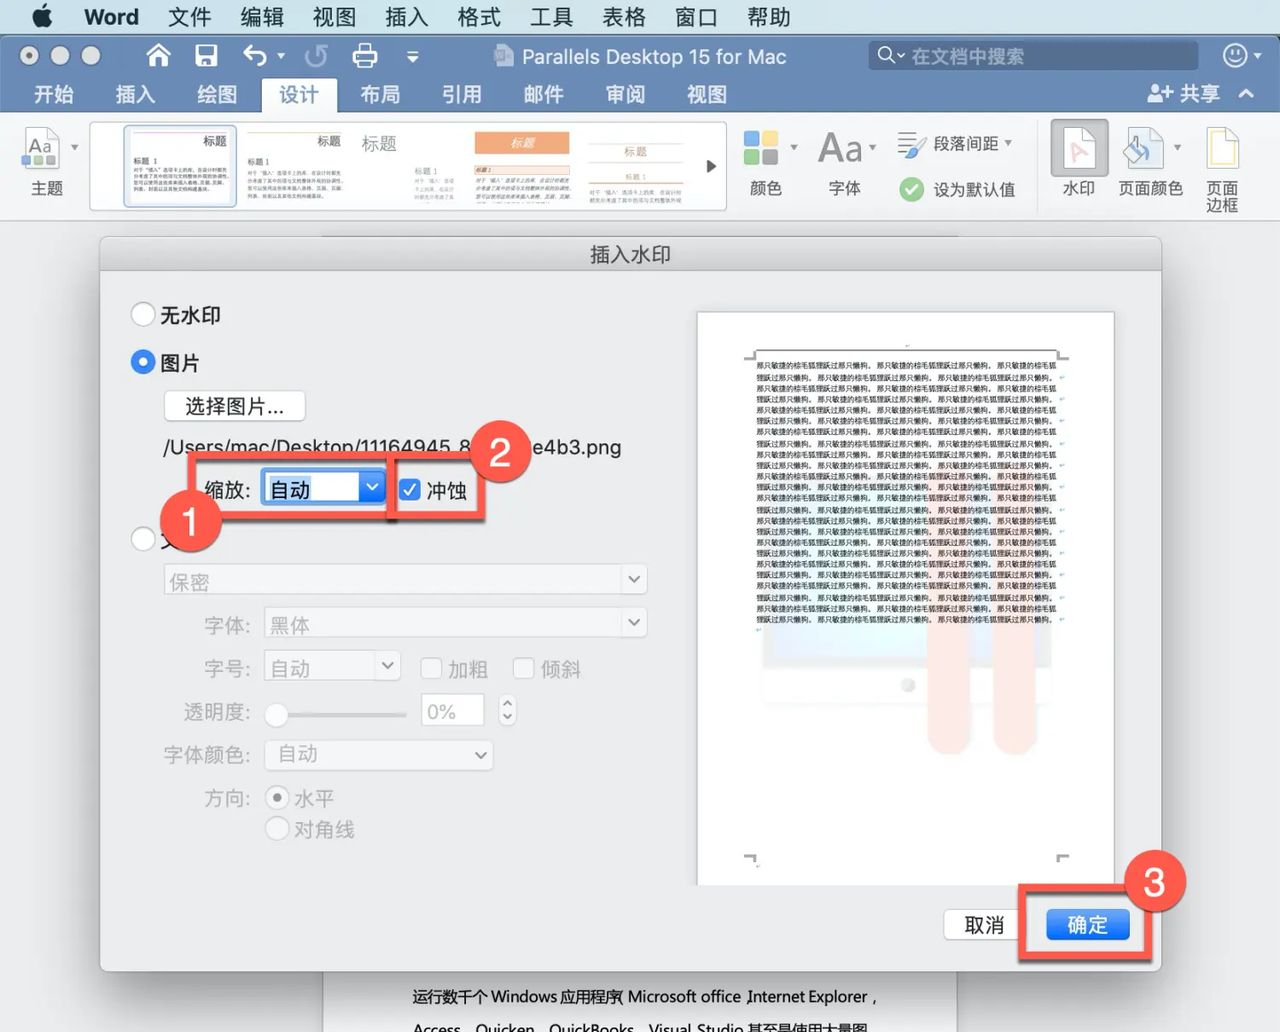Open the 主题 gallery icon
Image resolution: width=1280 pixels, height=1032 pixels.
coord(42,150)
